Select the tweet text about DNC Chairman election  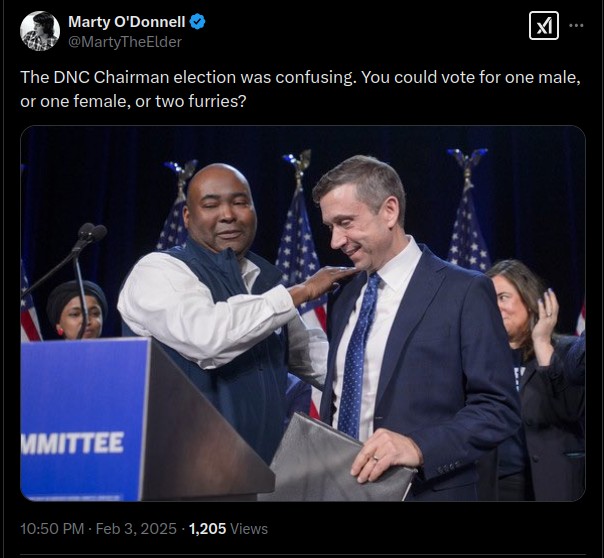pyautogui.click(x=300, y=89)
